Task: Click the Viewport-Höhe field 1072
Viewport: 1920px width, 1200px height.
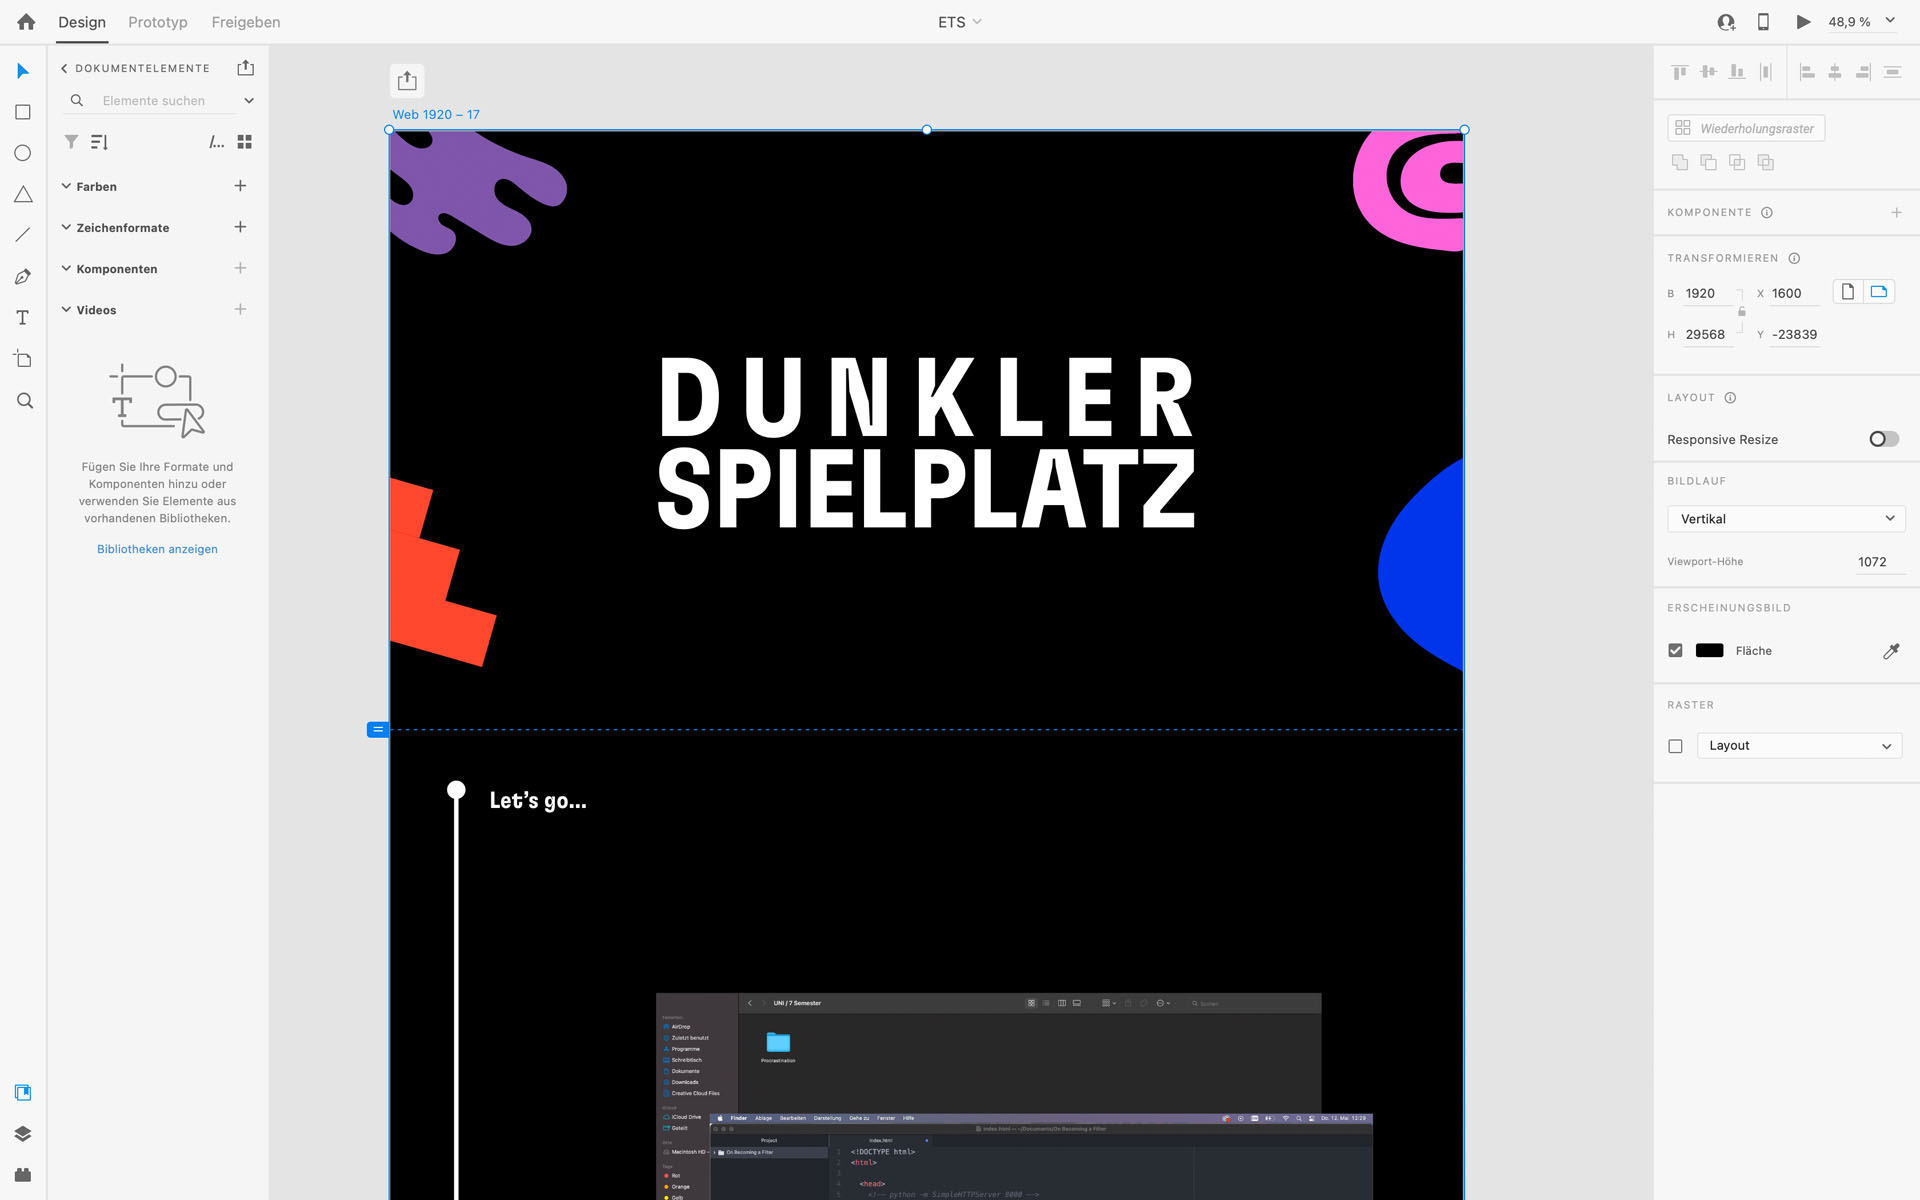Action: (1880, 562)
